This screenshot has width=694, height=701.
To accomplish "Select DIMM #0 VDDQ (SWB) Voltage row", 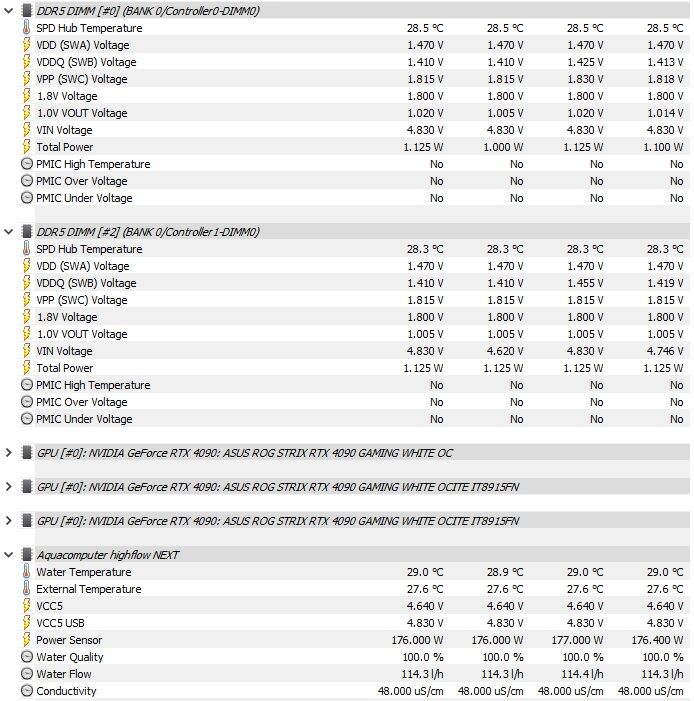I will pyautogui.click(x=354, y=62).
